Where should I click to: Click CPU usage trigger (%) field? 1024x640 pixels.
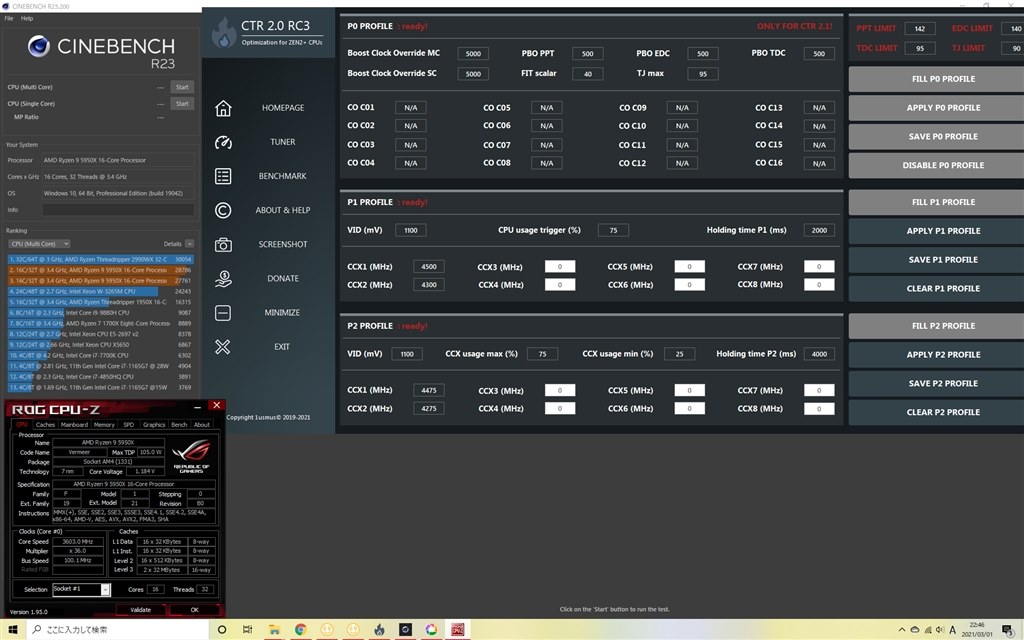coord(613,230)
